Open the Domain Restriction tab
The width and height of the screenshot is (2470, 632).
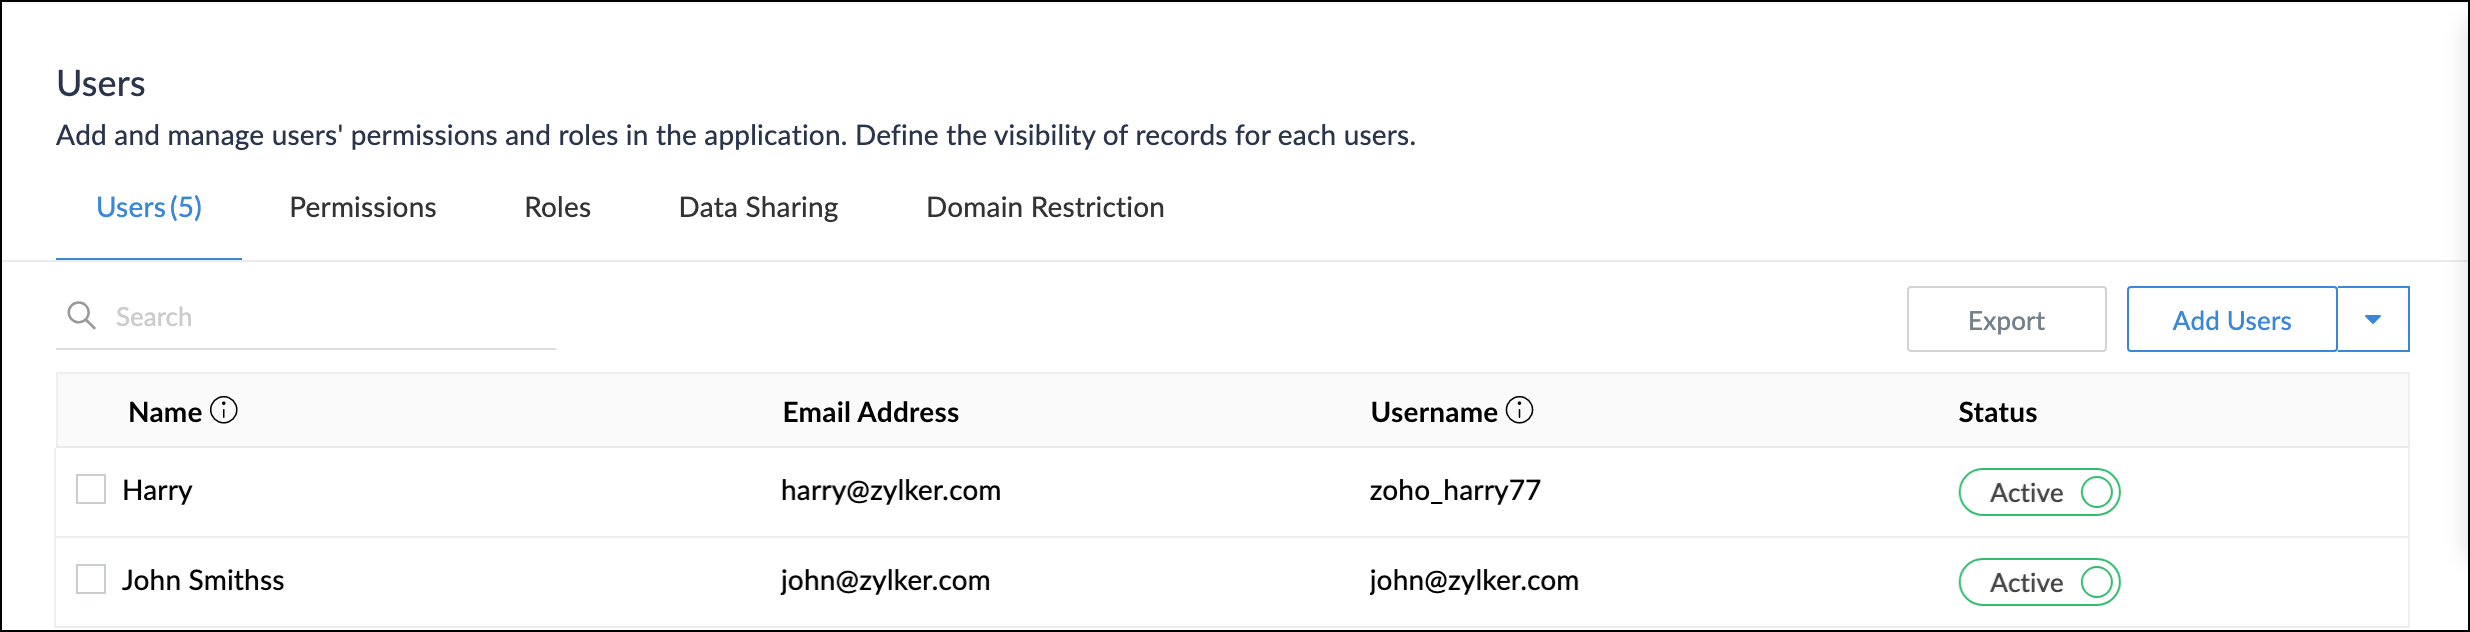(x=1045, y=207)
